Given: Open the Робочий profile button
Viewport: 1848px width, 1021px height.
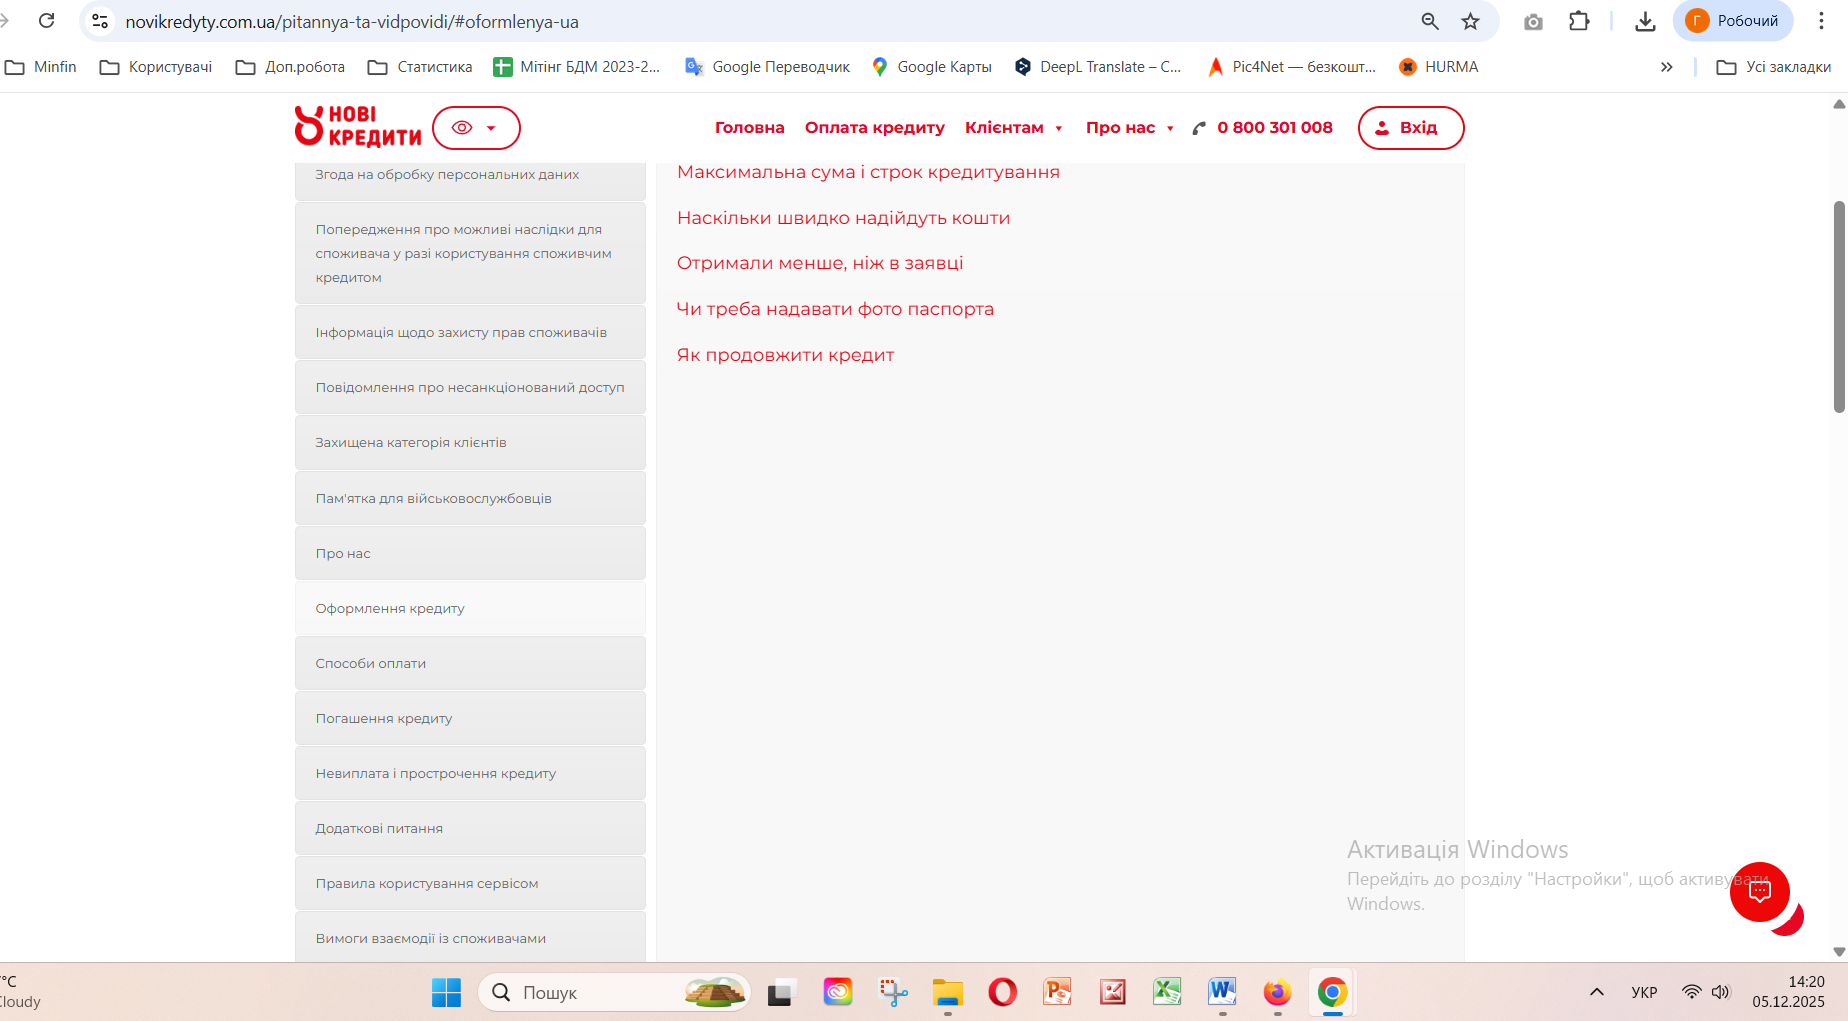Looking at the screenshot, I should [x=1733, y=21].
